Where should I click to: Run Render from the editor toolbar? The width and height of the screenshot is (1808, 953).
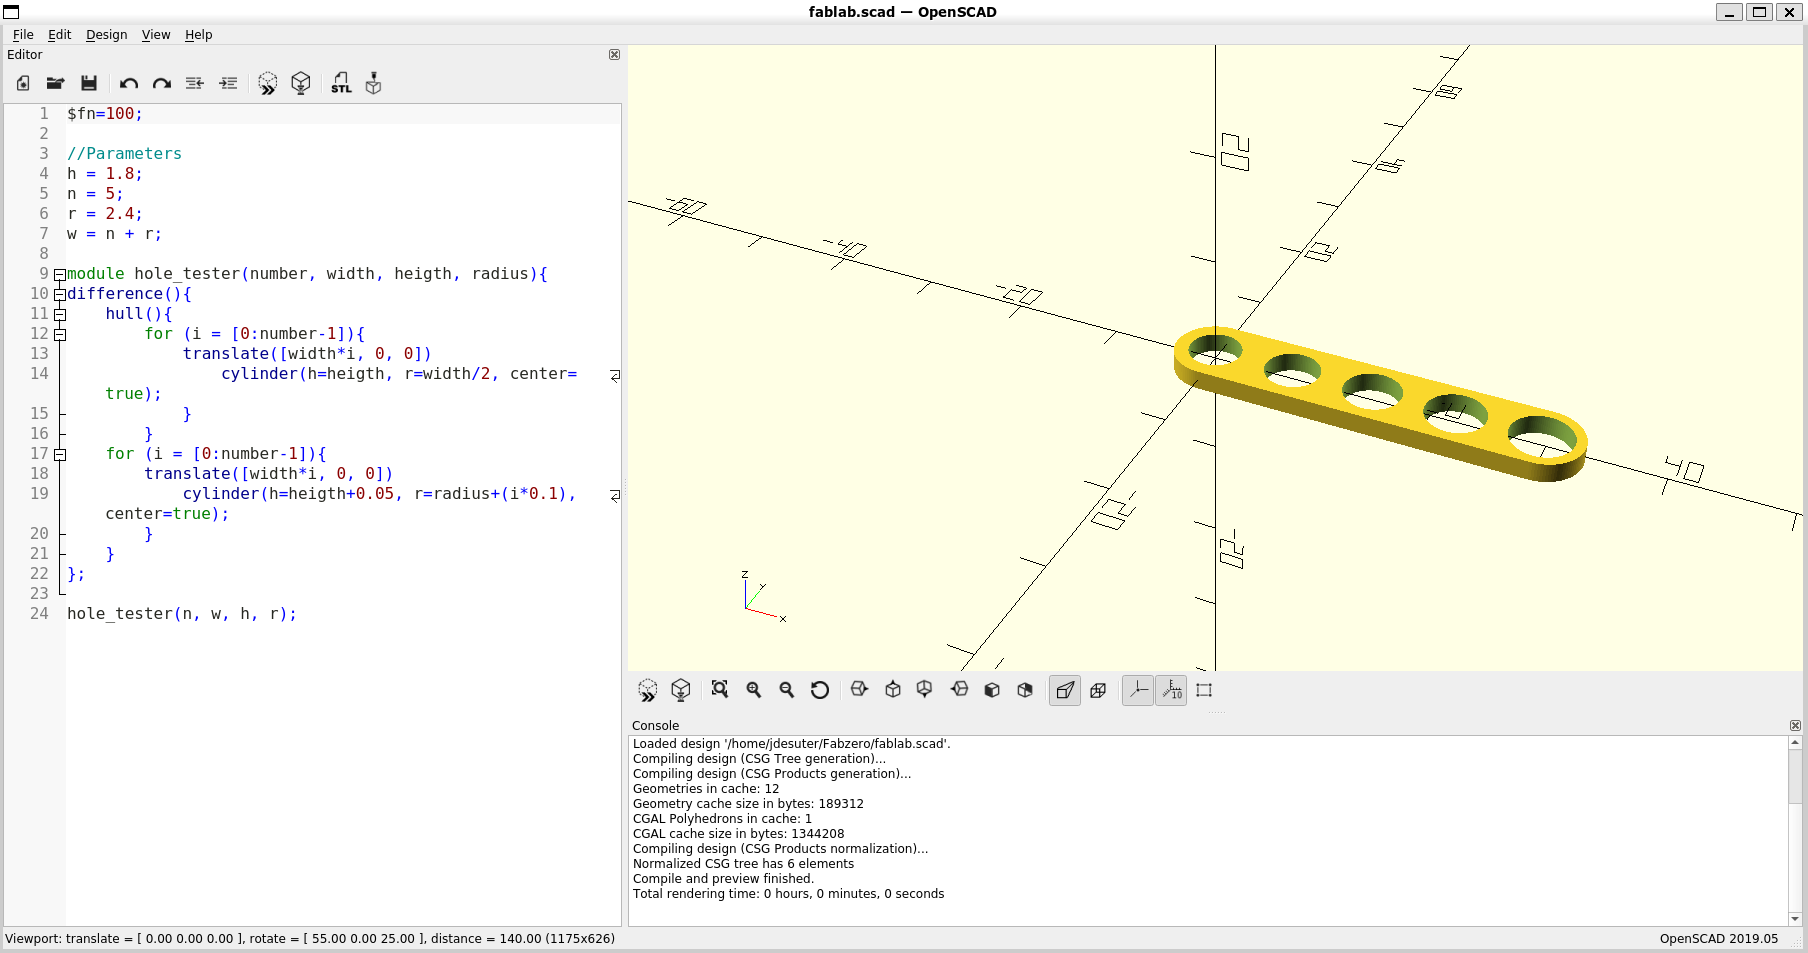(x=301, y=83)
